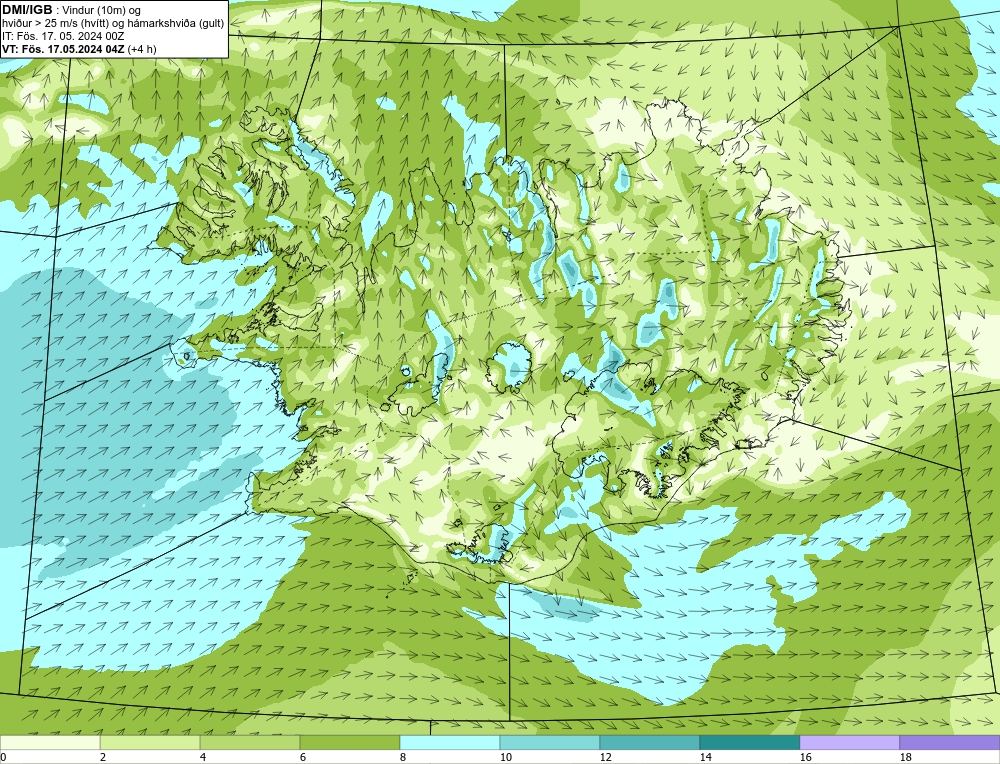The image size is (1000, 764).
Task: Click the lavender 16–18 m/s legend swatch
Action: [849, 742]
